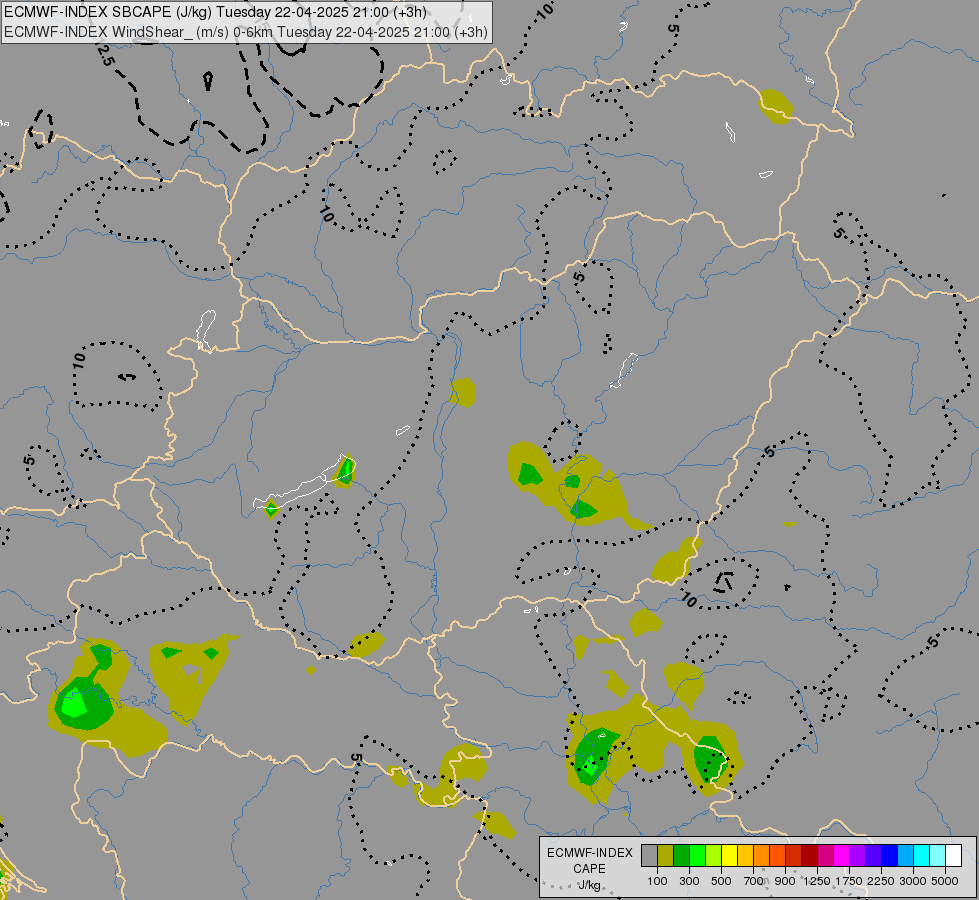The image size is (979, 900).
Task: Click the SBCAPE title line at the top
Action: 215,12
